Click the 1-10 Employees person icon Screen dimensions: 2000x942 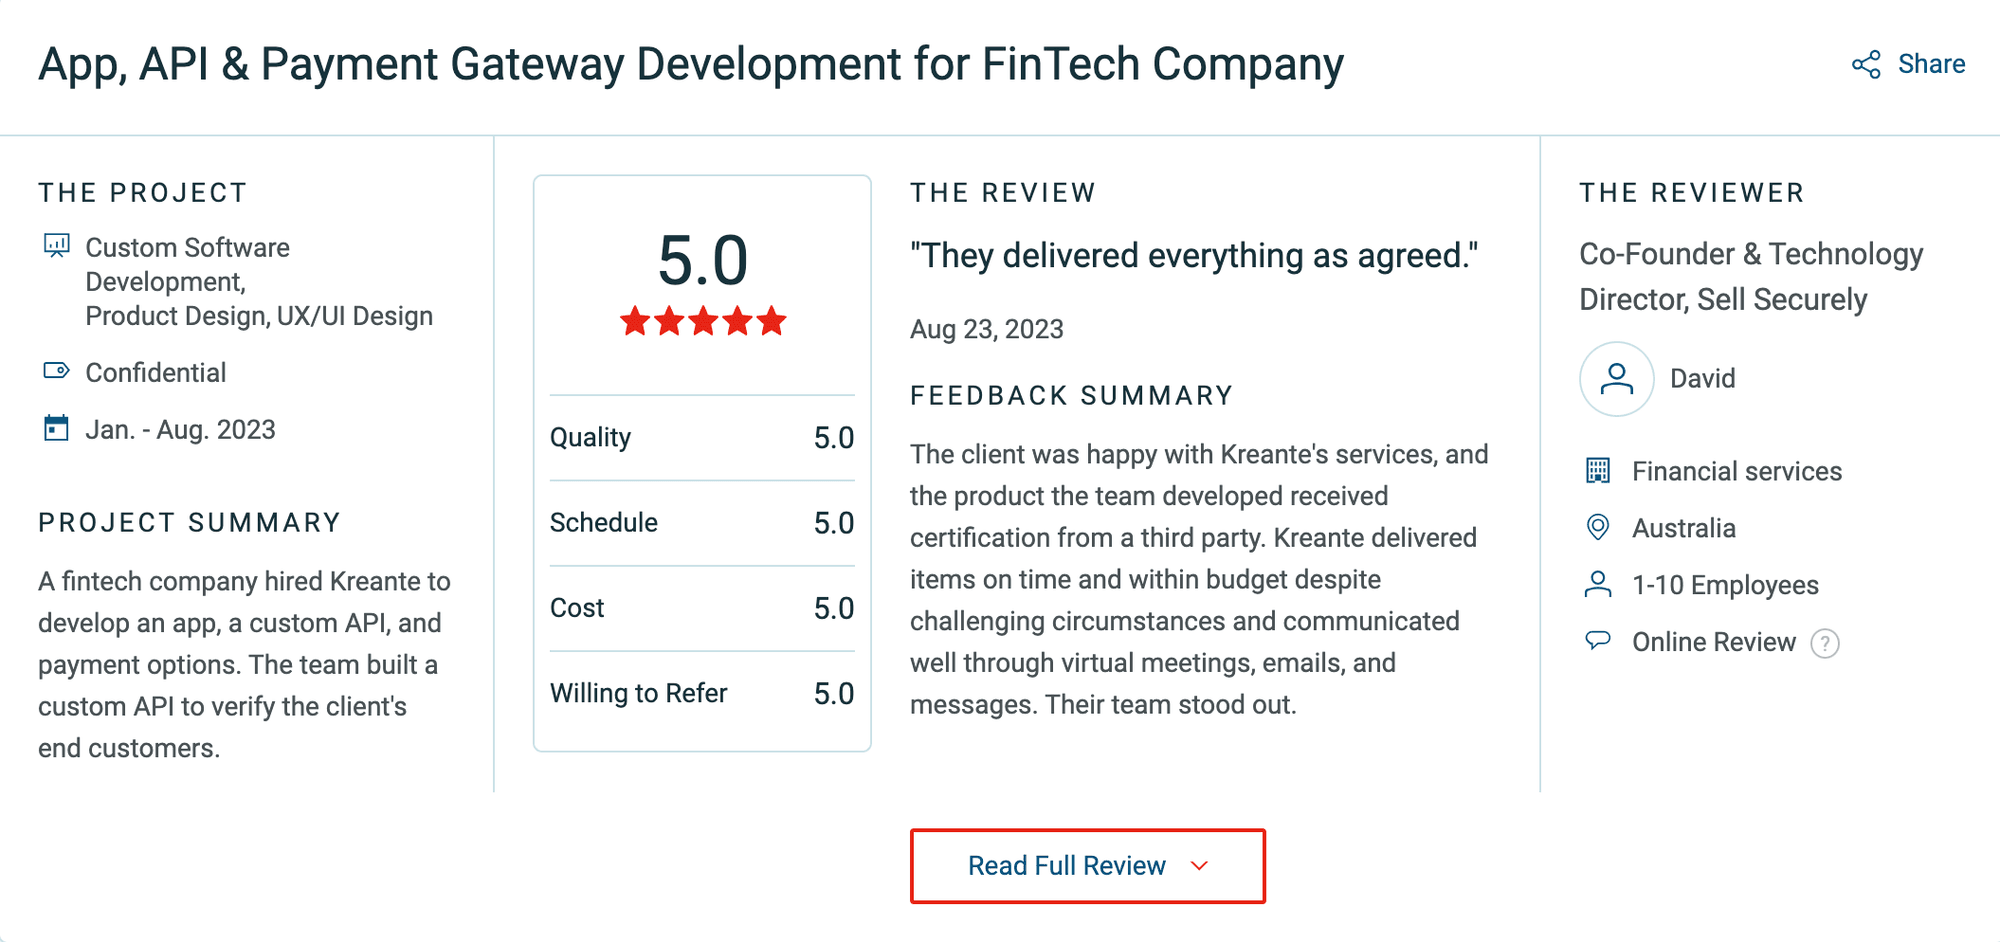coord(1598,584)
